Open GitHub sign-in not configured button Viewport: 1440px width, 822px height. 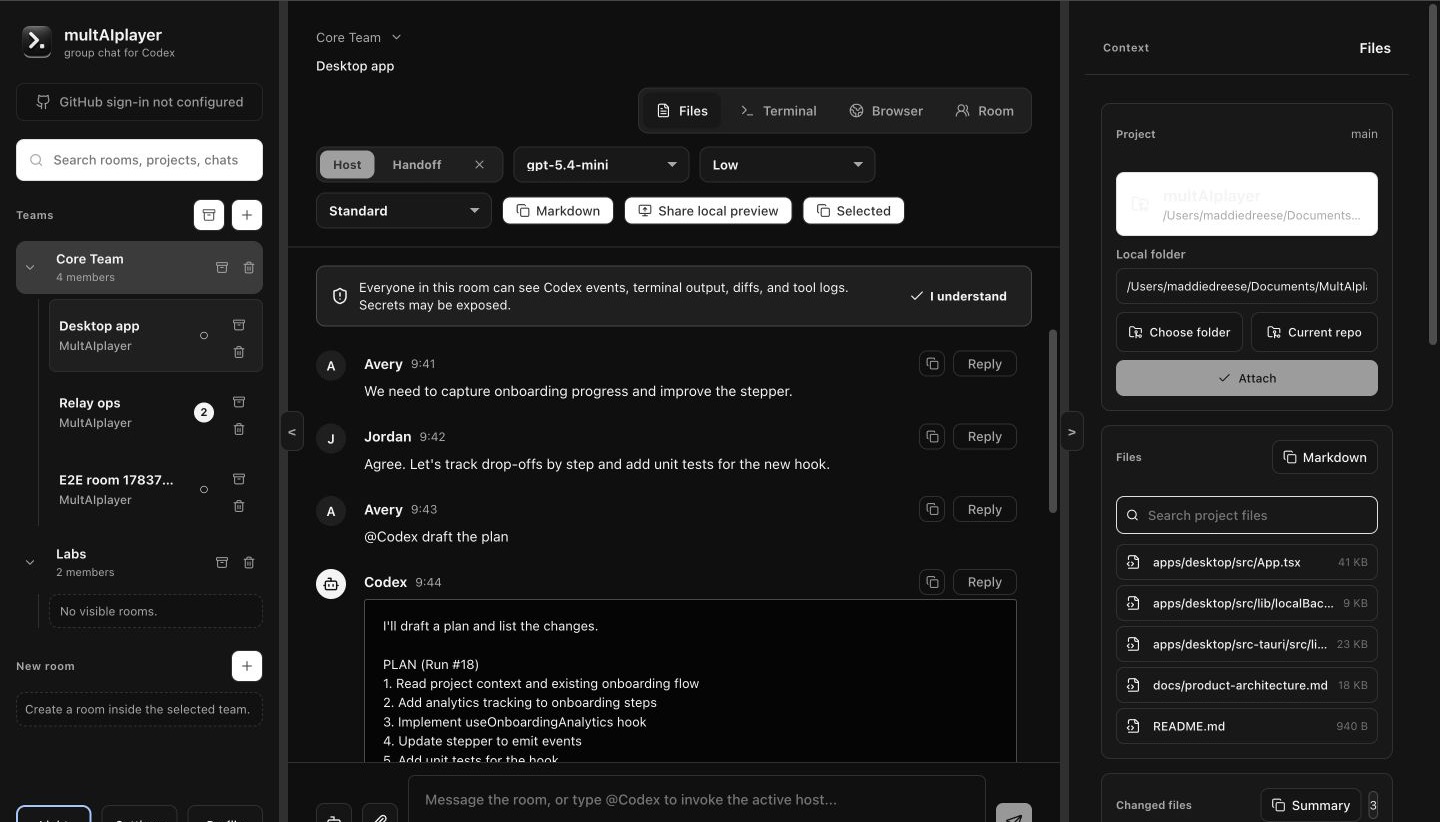(139, 102)
